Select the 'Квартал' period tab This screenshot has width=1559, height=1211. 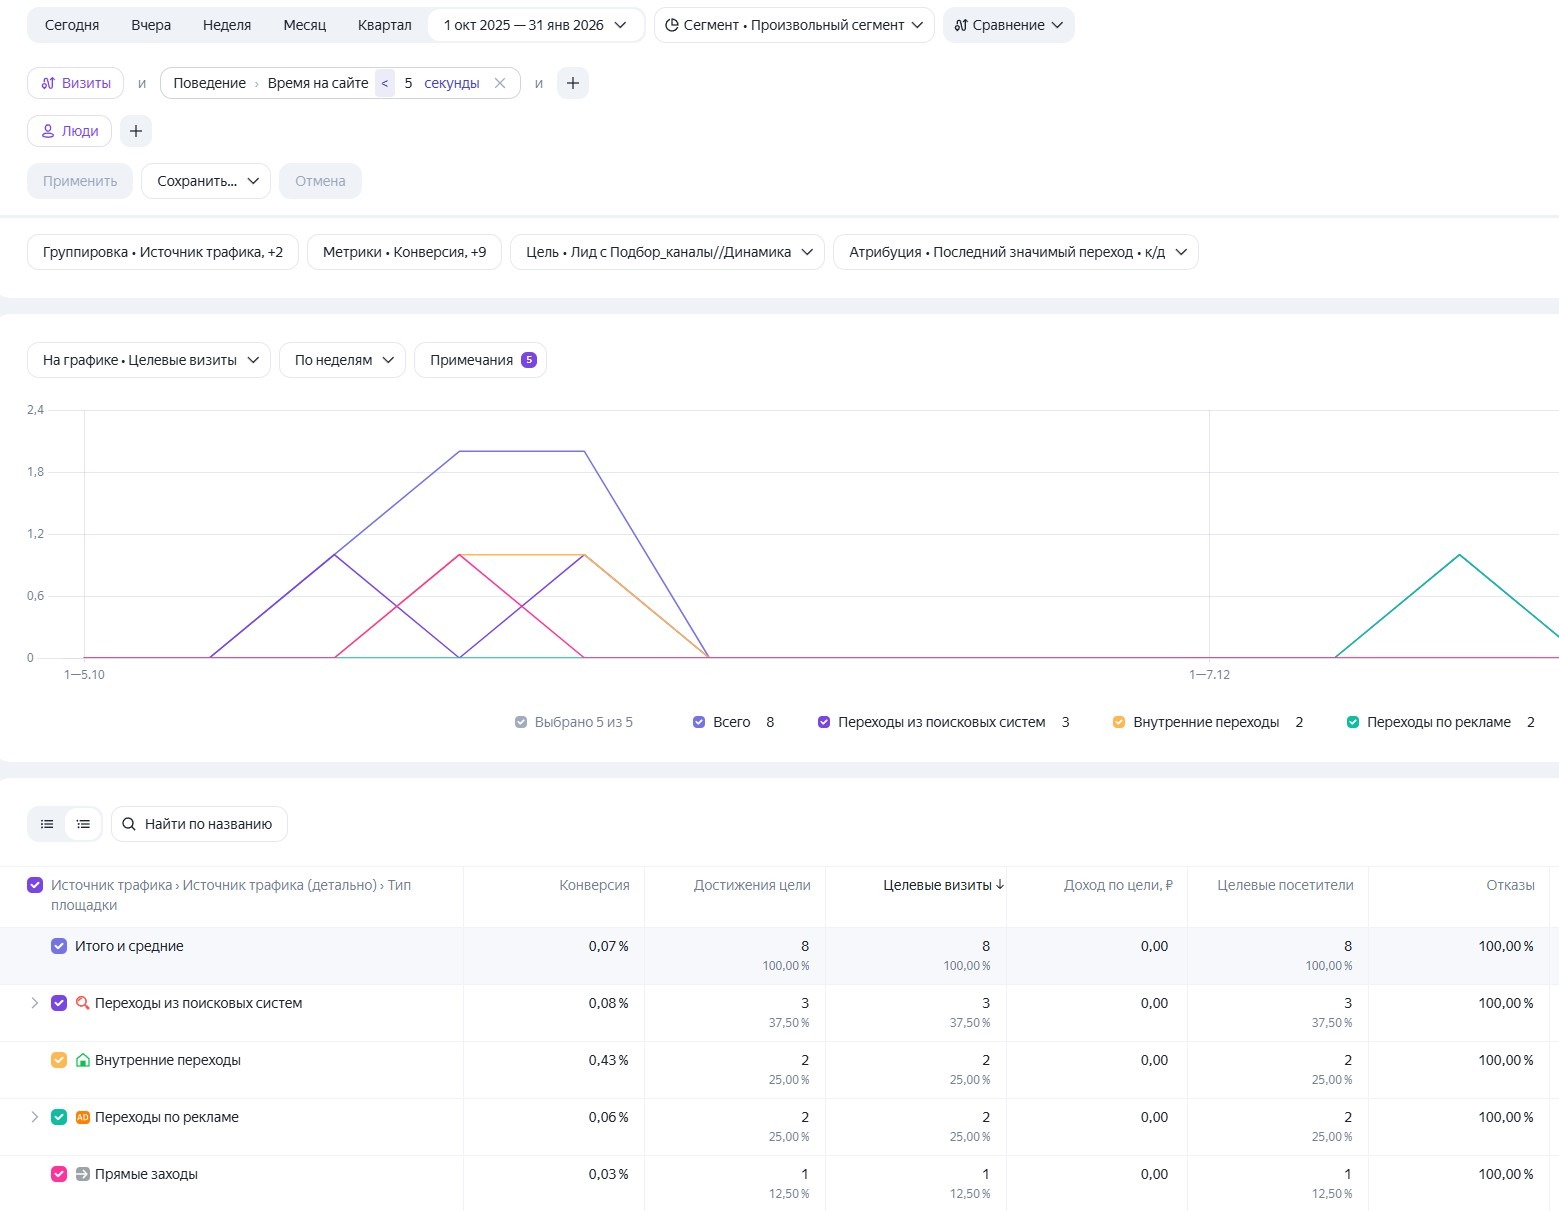(x=385, y=25)
